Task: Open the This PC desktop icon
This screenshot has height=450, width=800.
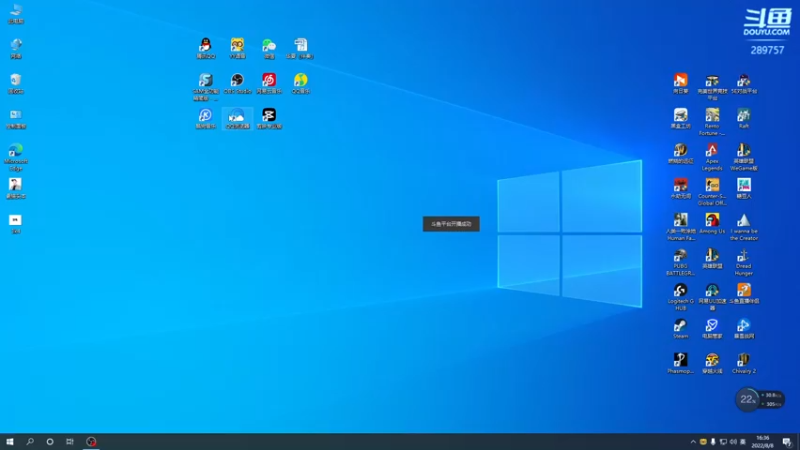Action: 15,14
